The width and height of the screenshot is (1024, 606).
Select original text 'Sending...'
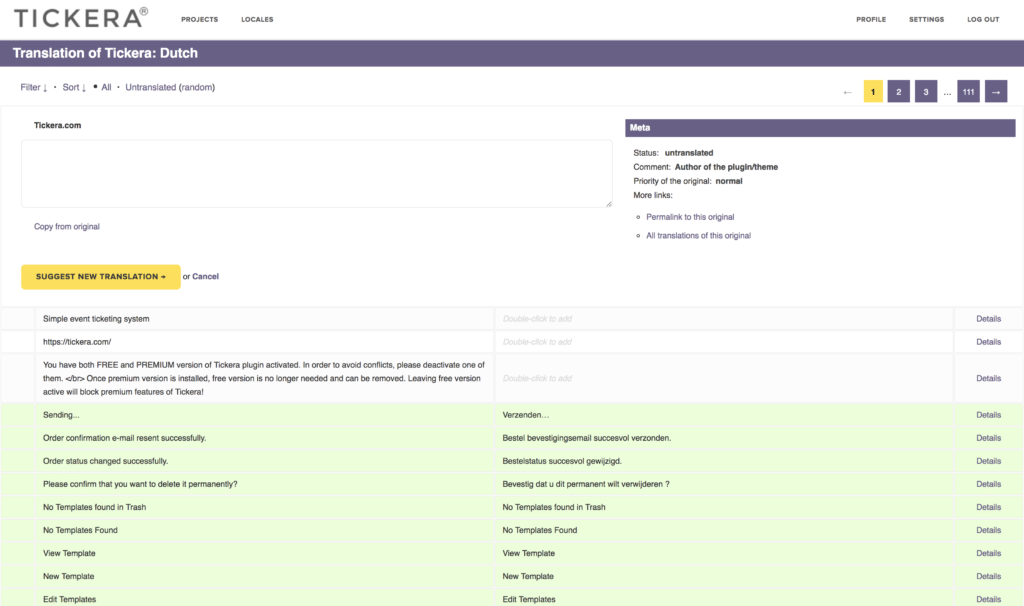[61, 415]
